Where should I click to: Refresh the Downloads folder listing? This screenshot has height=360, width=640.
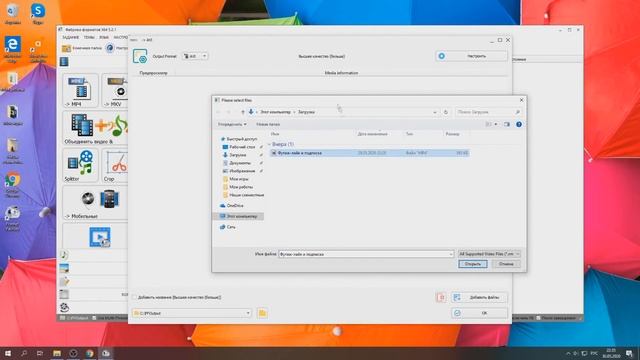tap(446, 112)
